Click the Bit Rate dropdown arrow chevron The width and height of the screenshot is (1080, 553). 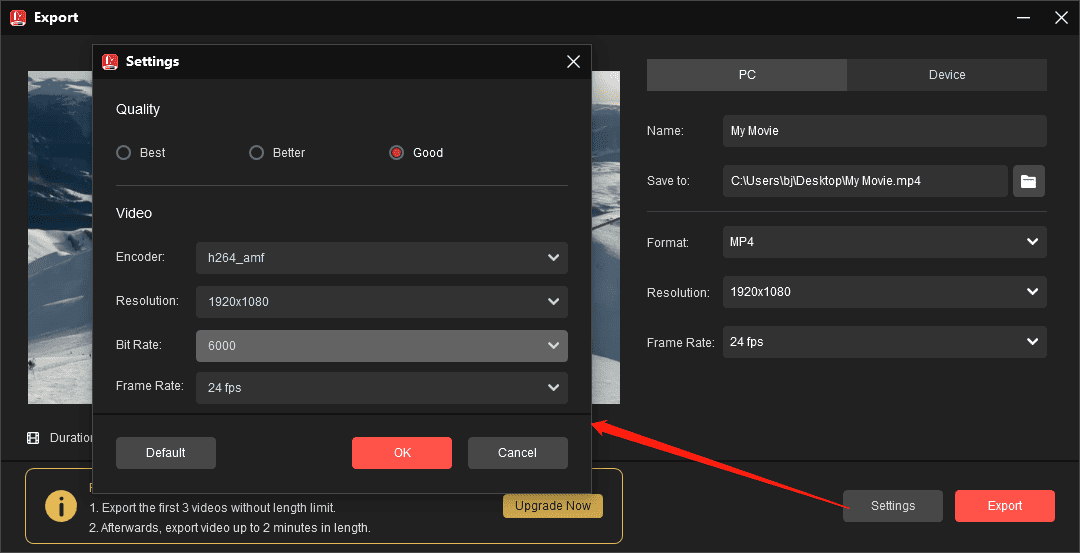click(553, 346)
